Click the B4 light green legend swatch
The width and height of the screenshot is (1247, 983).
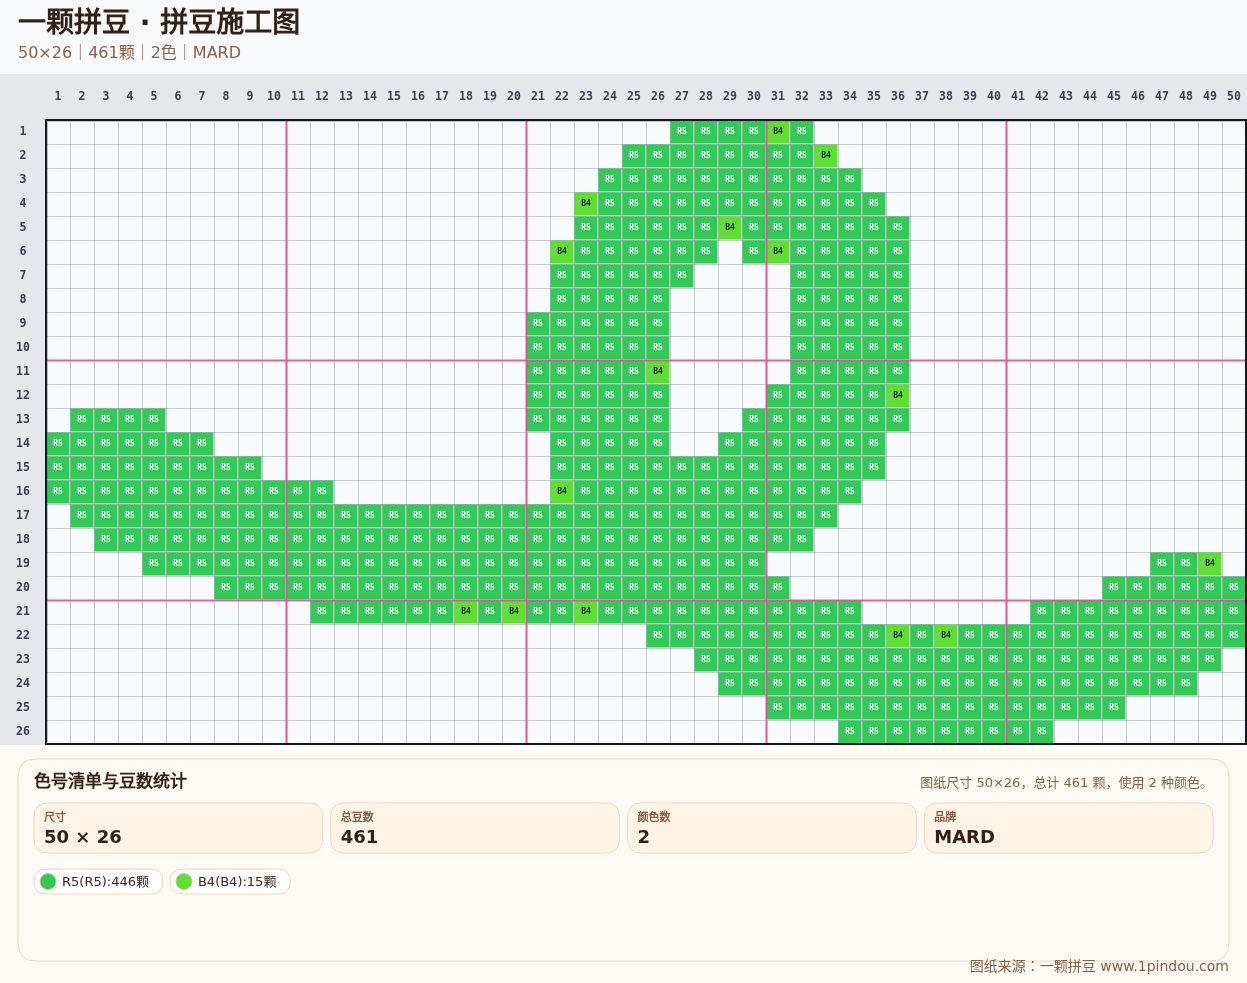coord(184,881)
